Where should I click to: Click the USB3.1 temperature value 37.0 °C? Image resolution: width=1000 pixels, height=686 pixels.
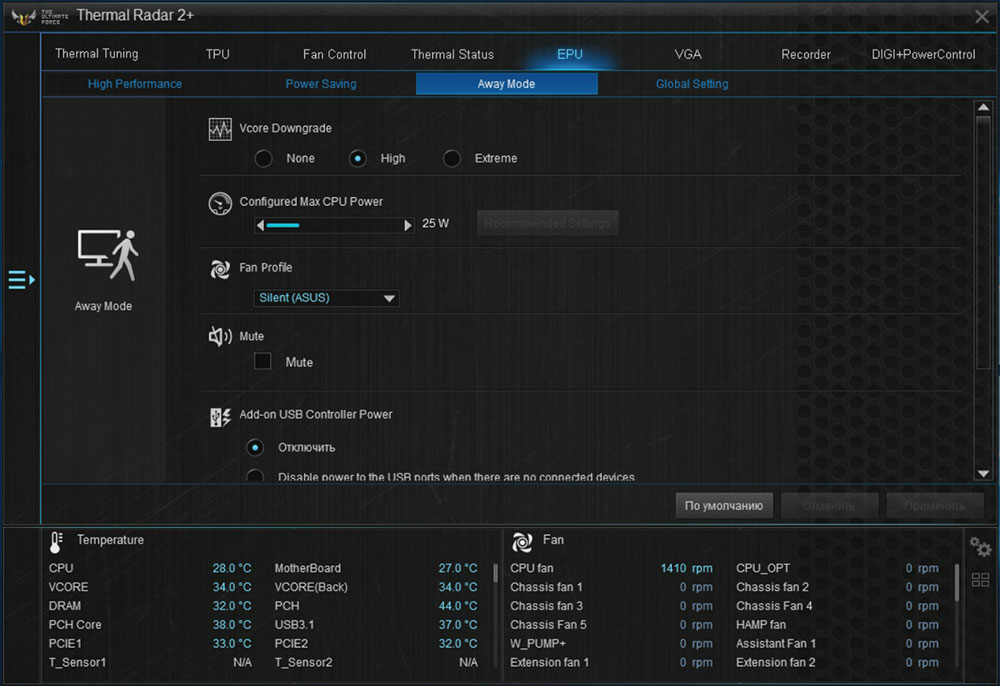pyautogui.click(x=457, y=625)
